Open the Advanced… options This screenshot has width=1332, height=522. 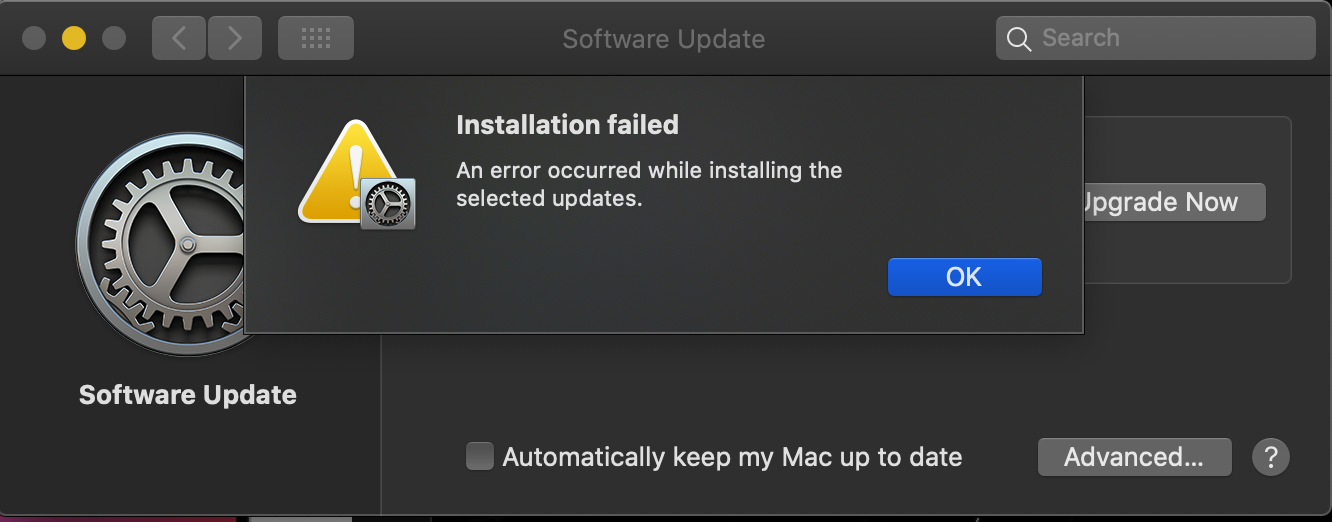point(1134,457)
